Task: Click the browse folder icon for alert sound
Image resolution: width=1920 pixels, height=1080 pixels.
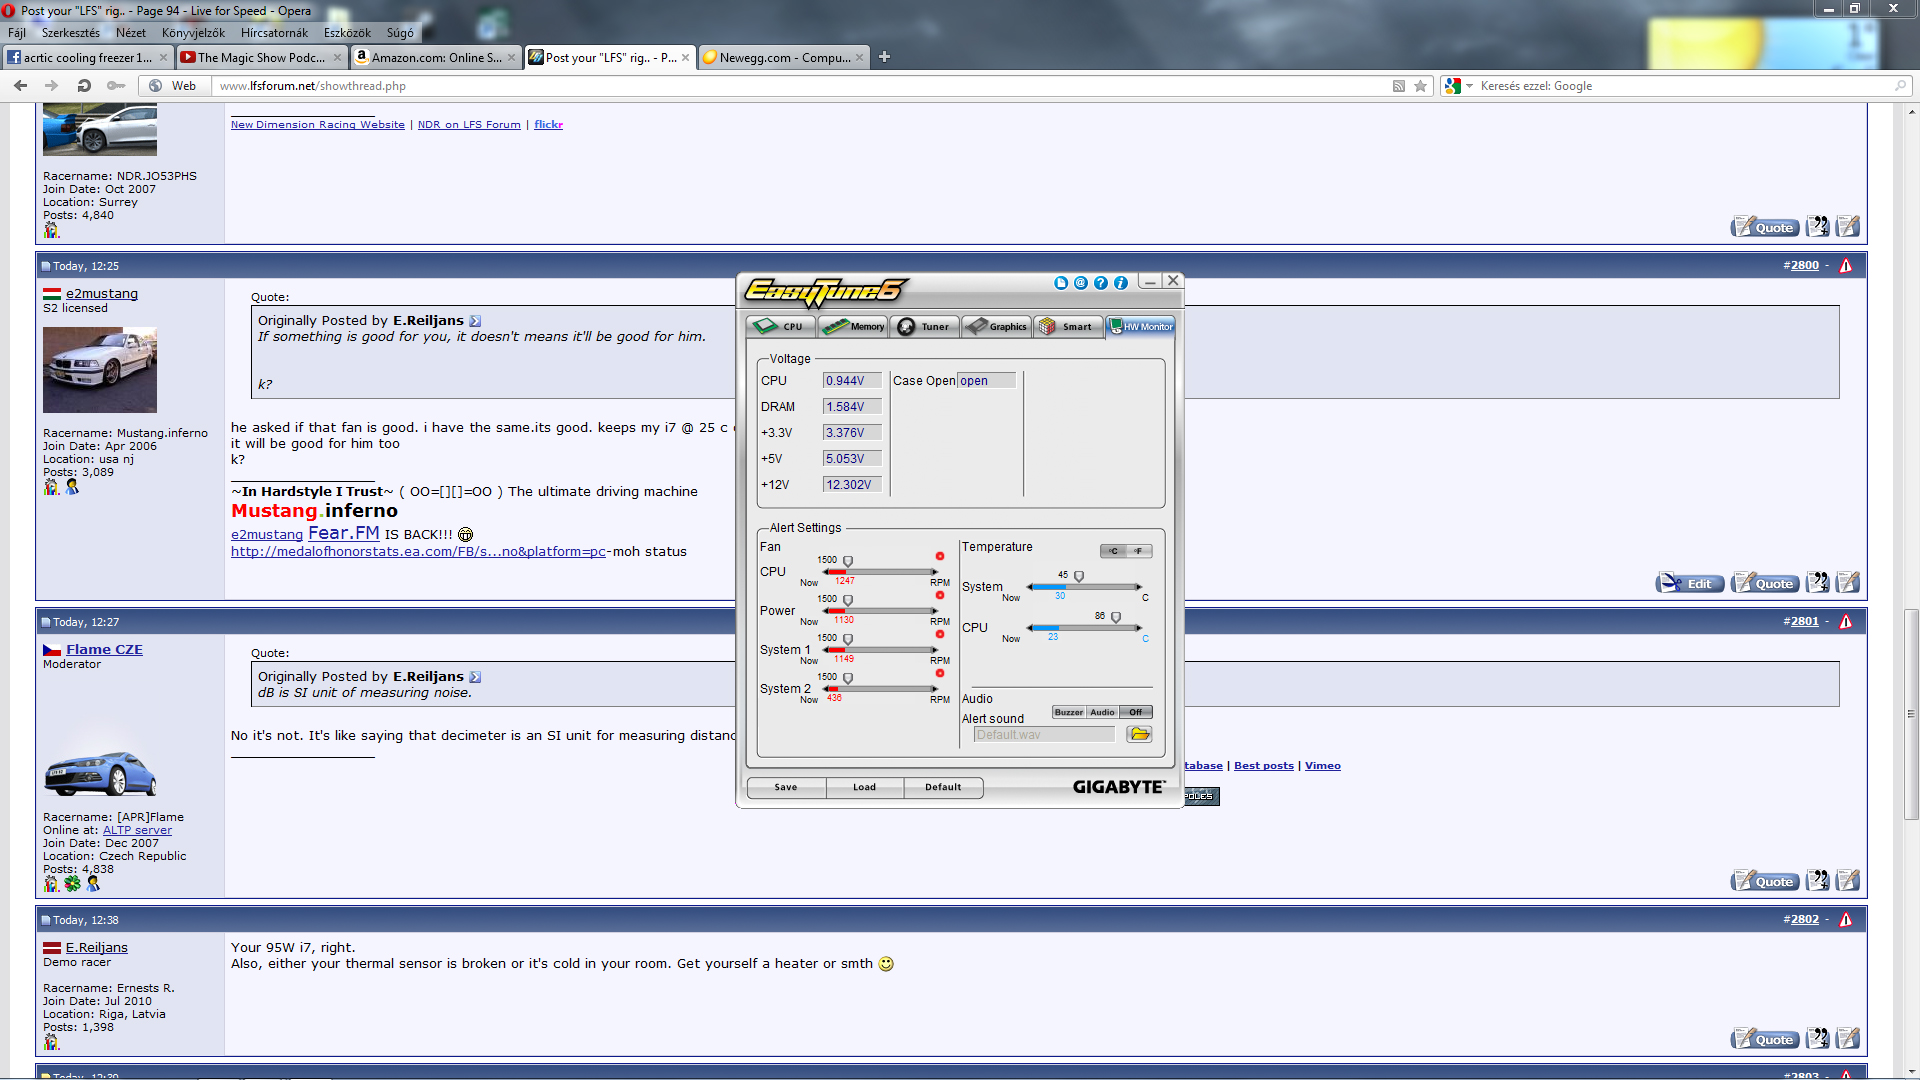Action: pyautogui.click(x=1139, y=734)
